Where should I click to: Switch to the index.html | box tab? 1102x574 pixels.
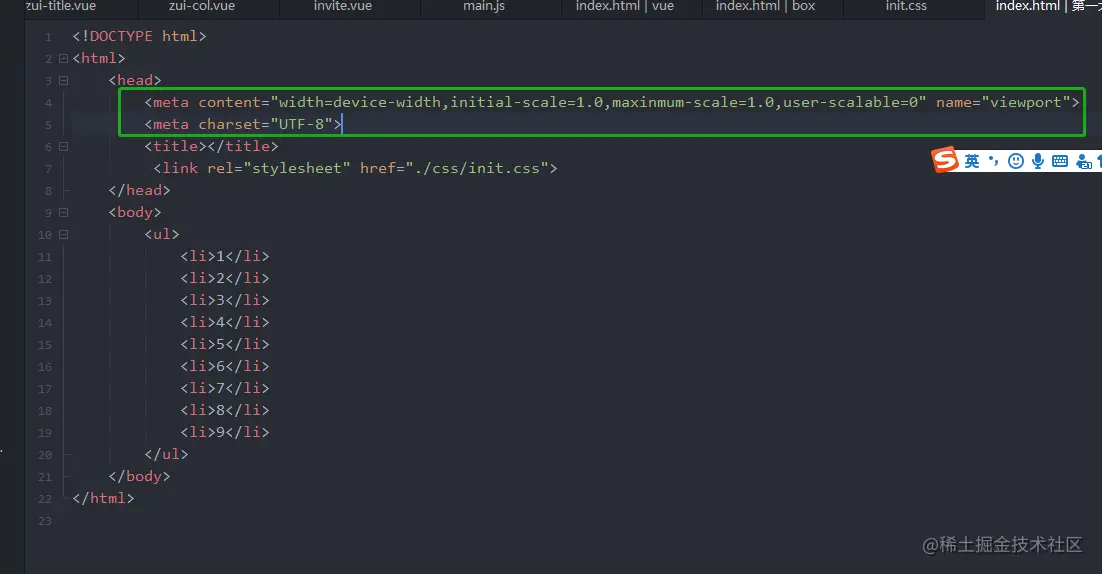[x=765, y=6]
